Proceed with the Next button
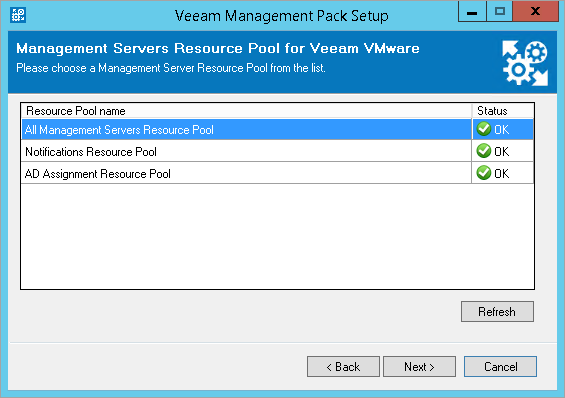 419,367
